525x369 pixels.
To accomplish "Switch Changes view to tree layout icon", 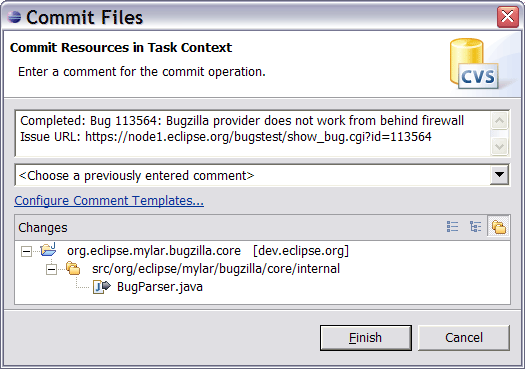I will [x=475, y=227].
